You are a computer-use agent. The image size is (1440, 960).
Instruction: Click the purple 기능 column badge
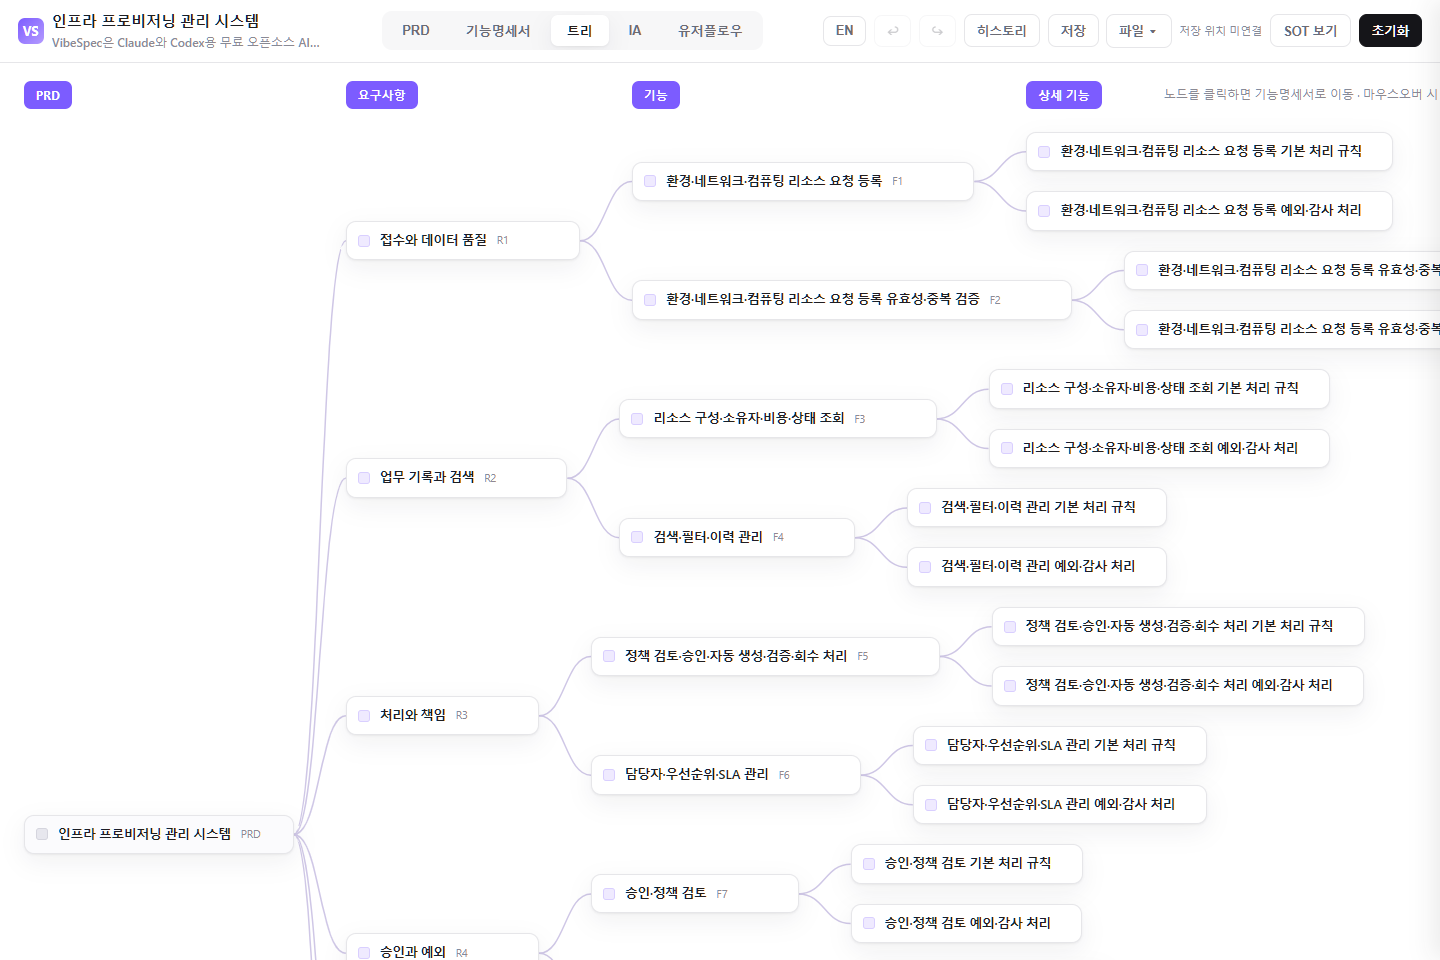[x=656, y=95]
